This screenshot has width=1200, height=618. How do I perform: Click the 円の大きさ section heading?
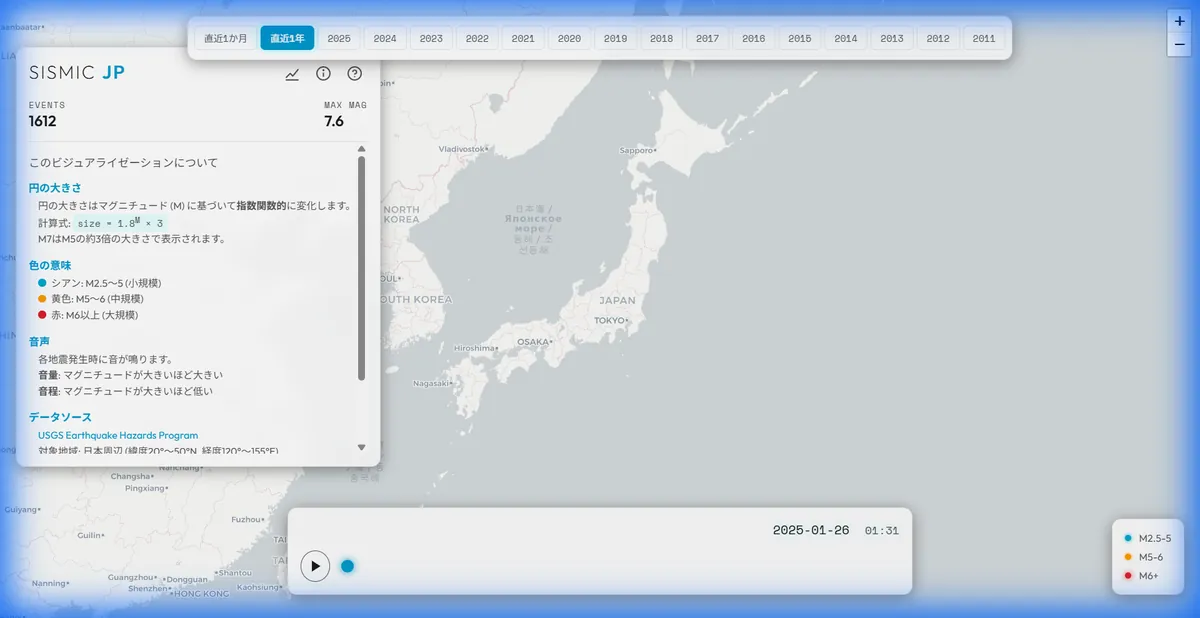[x=55, y=187]
